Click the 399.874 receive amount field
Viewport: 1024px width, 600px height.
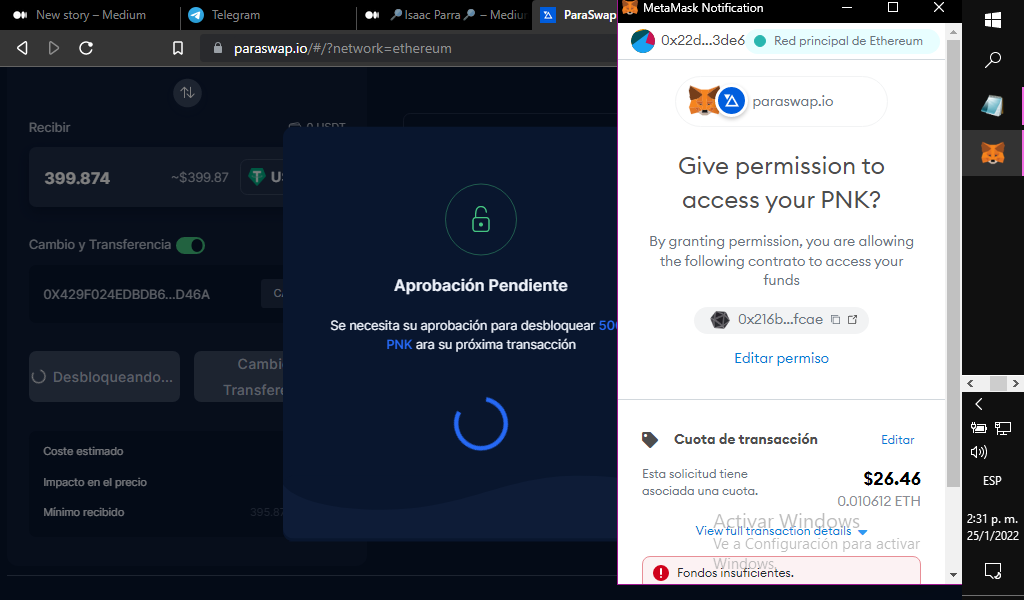click(77, 178)
